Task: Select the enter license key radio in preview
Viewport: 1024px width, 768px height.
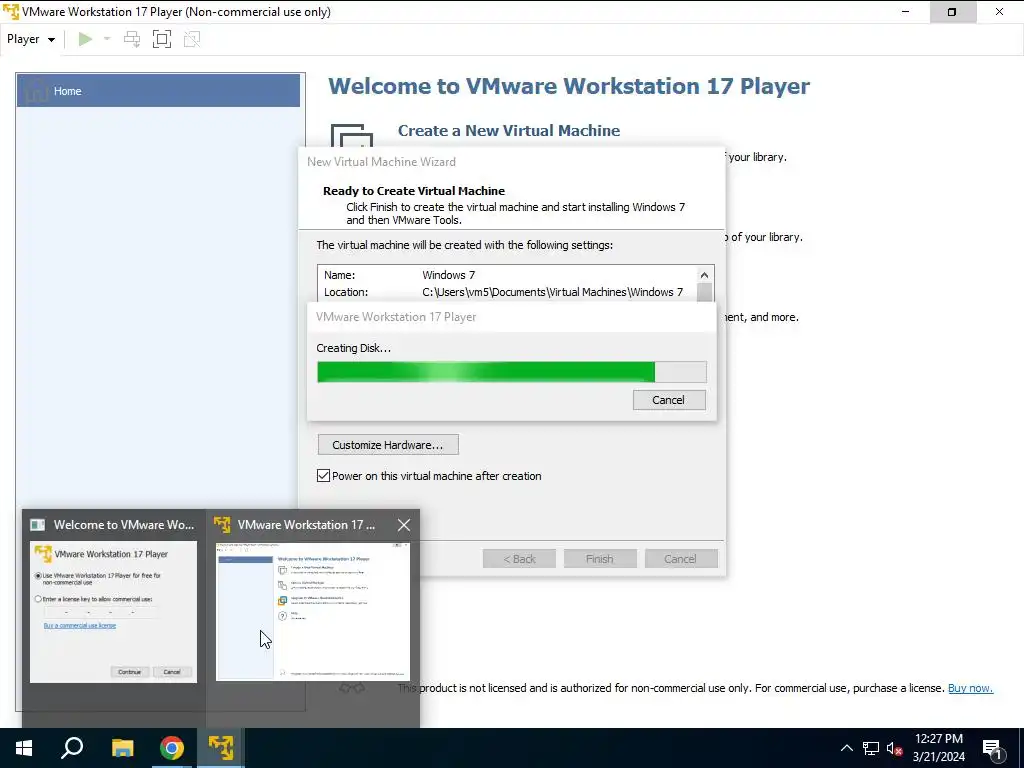Action: (38, 599)
